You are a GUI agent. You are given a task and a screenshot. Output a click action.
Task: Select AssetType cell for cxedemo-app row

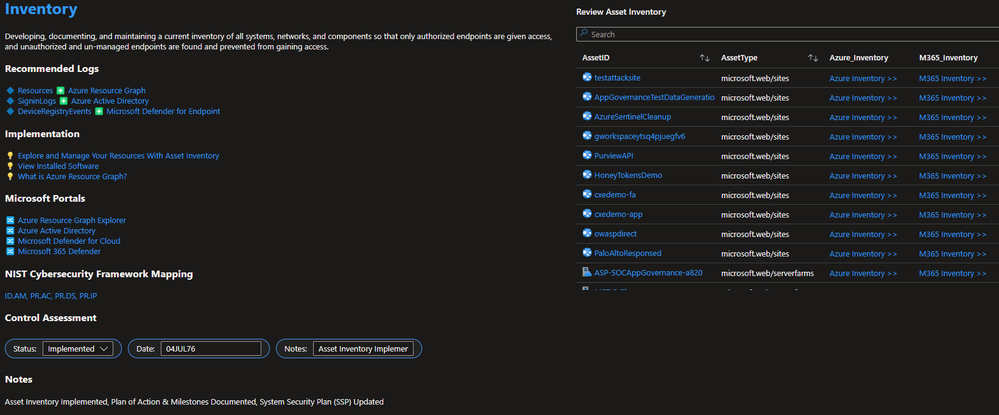[x=754, y=214]
